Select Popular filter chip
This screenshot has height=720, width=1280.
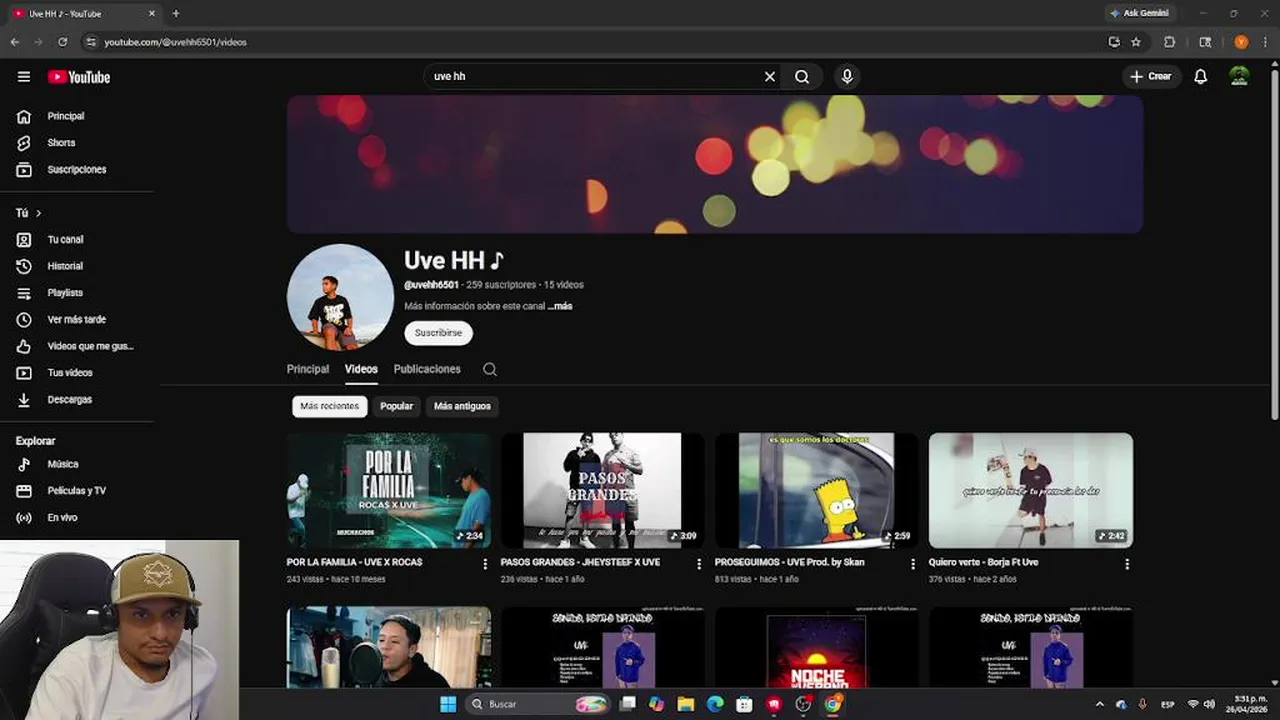(396, 406)
